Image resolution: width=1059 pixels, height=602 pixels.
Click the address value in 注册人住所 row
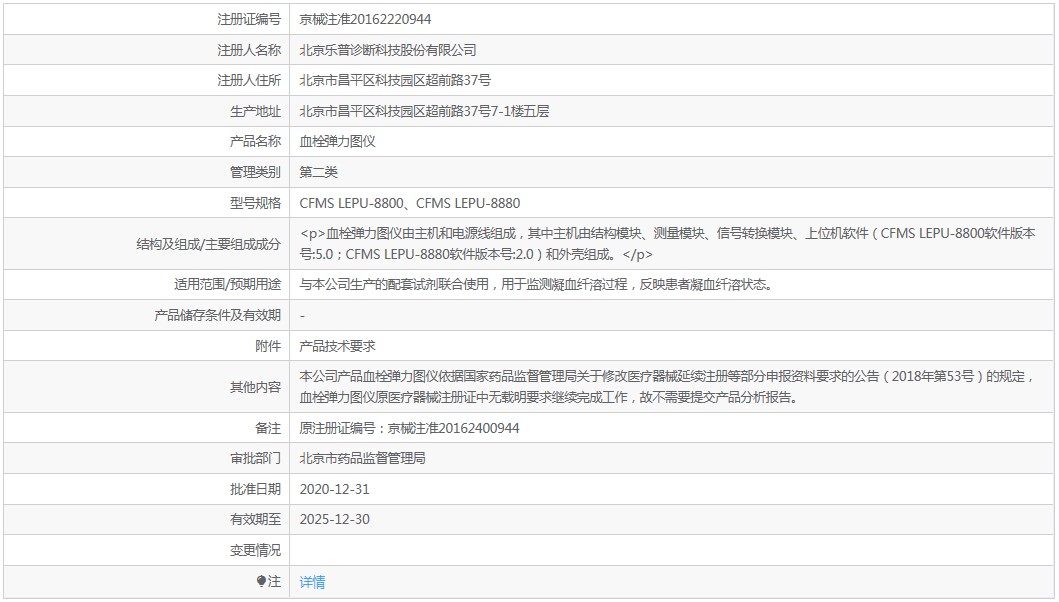coord(395,80)
